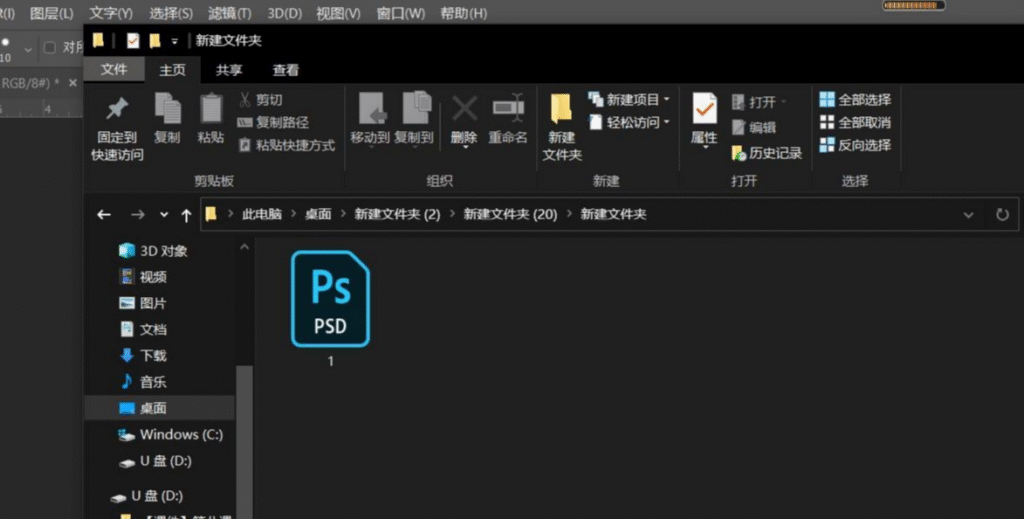This screenshot has height=519, width=1024.
Task: Click the quick access properties checkmark icon
Action: 133,41
